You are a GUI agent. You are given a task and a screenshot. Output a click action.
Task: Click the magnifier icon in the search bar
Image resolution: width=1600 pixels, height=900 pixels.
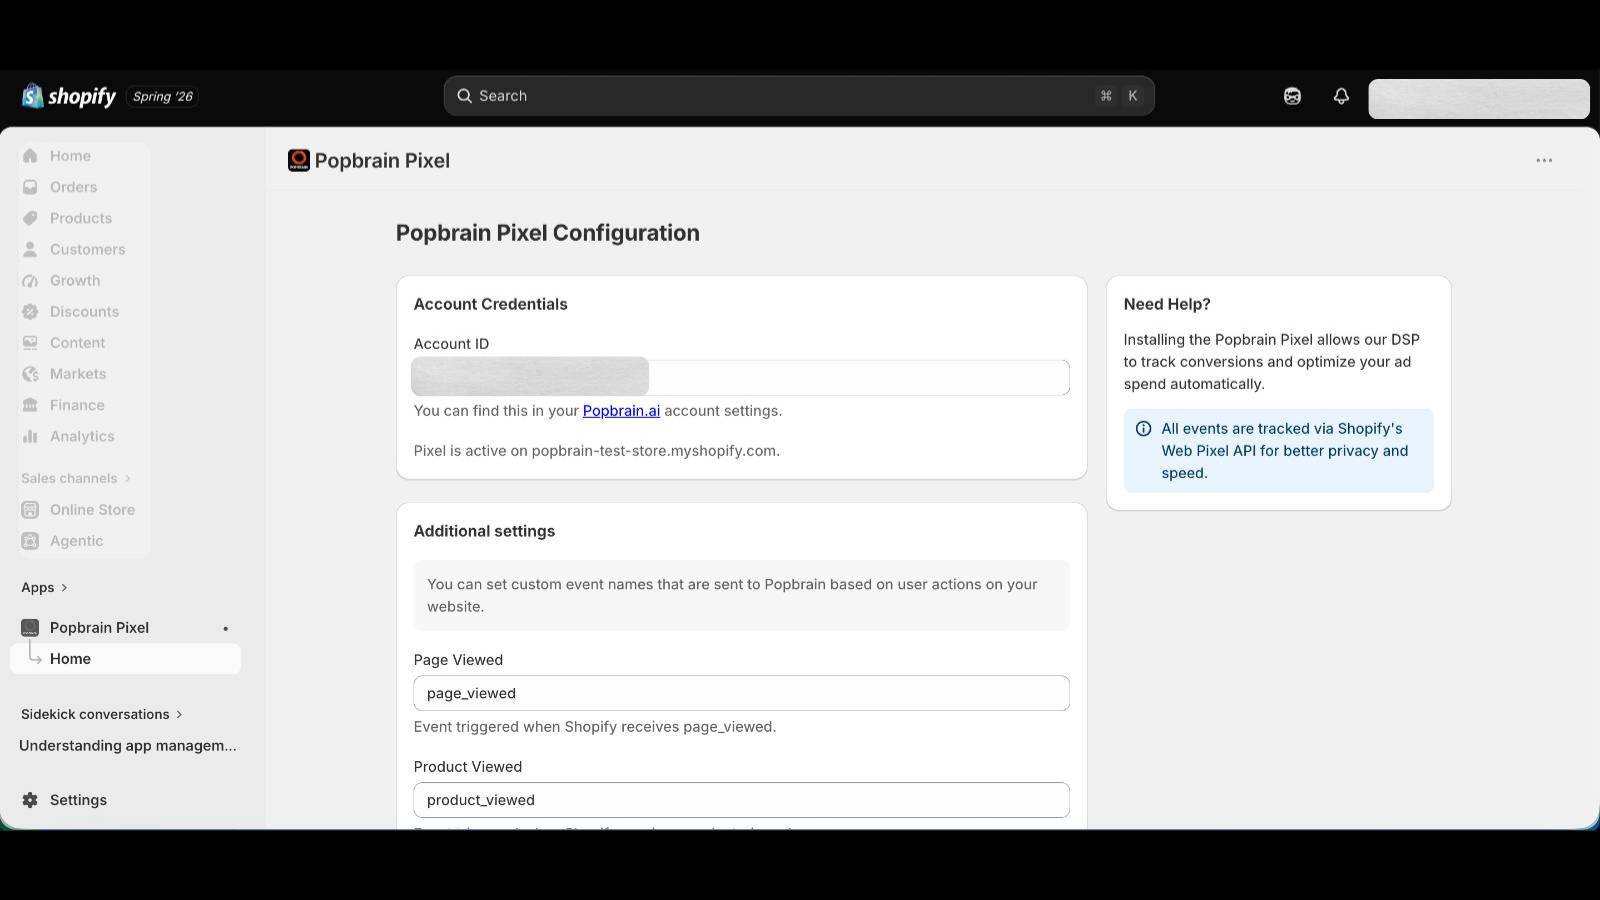[x=464, y=96]
